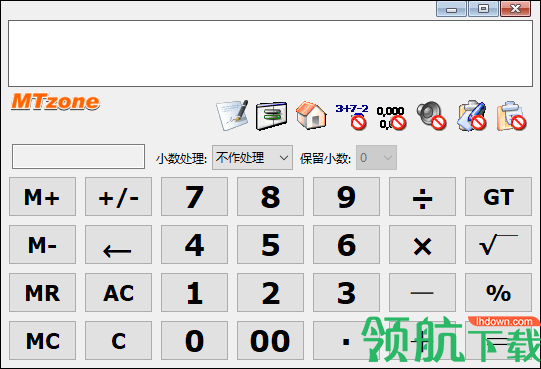Click the GT grand total button
Image resolution: width=541 pixels, height=369 pixels.
point(498,197)
